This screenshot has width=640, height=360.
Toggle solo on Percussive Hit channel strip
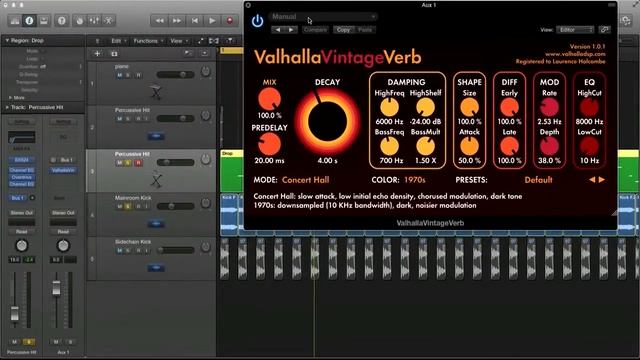click(29, 342)
